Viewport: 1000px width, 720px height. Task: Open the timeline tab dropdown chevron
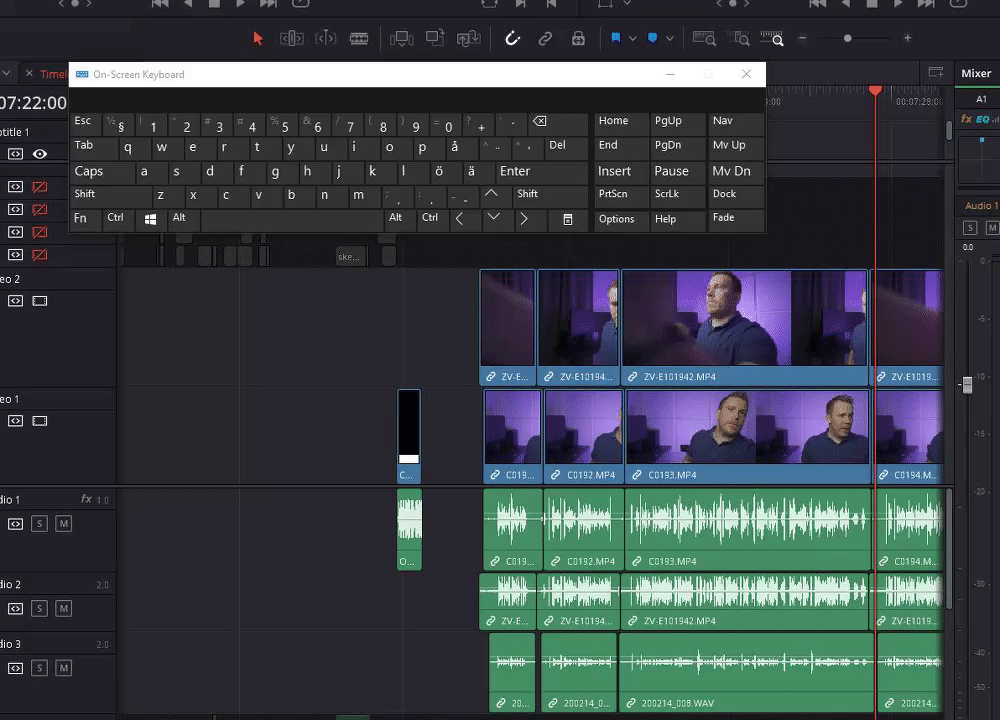[7, 74]
